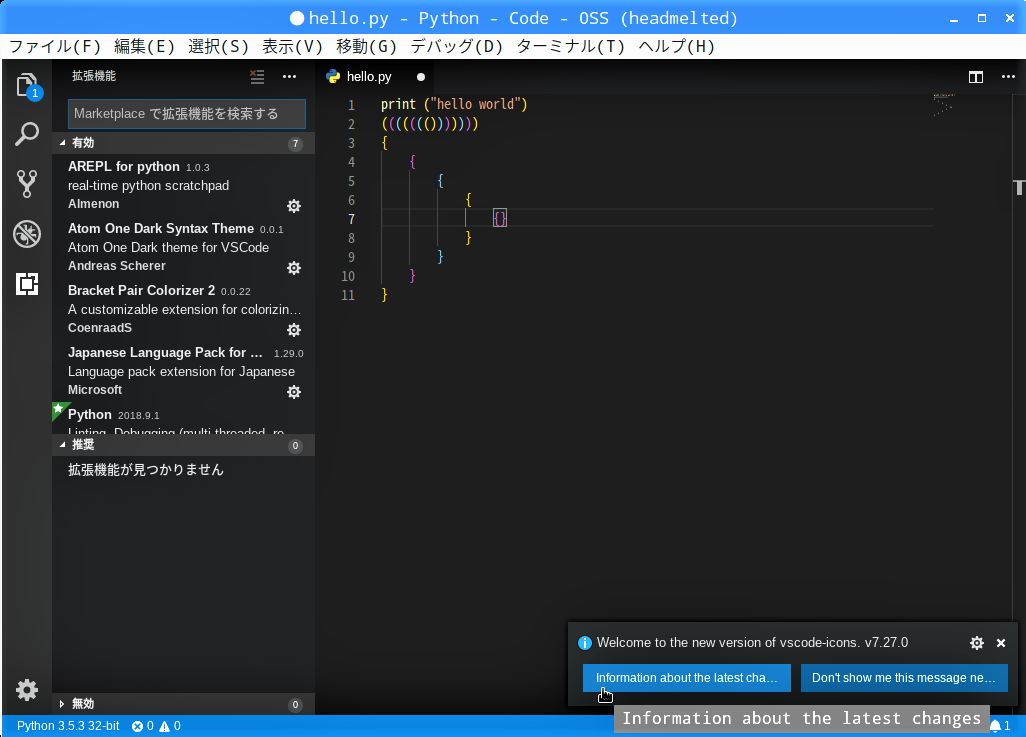
Task: Open the Extensions view icon
Action: click(27, 283)
